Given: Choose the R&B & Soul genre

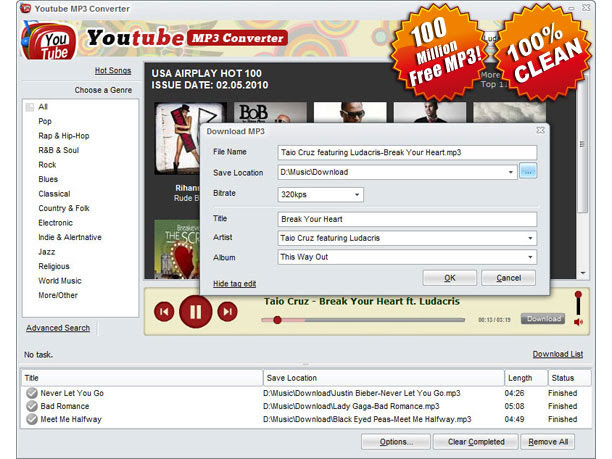Looking at the screenshot, I should 59,150.
